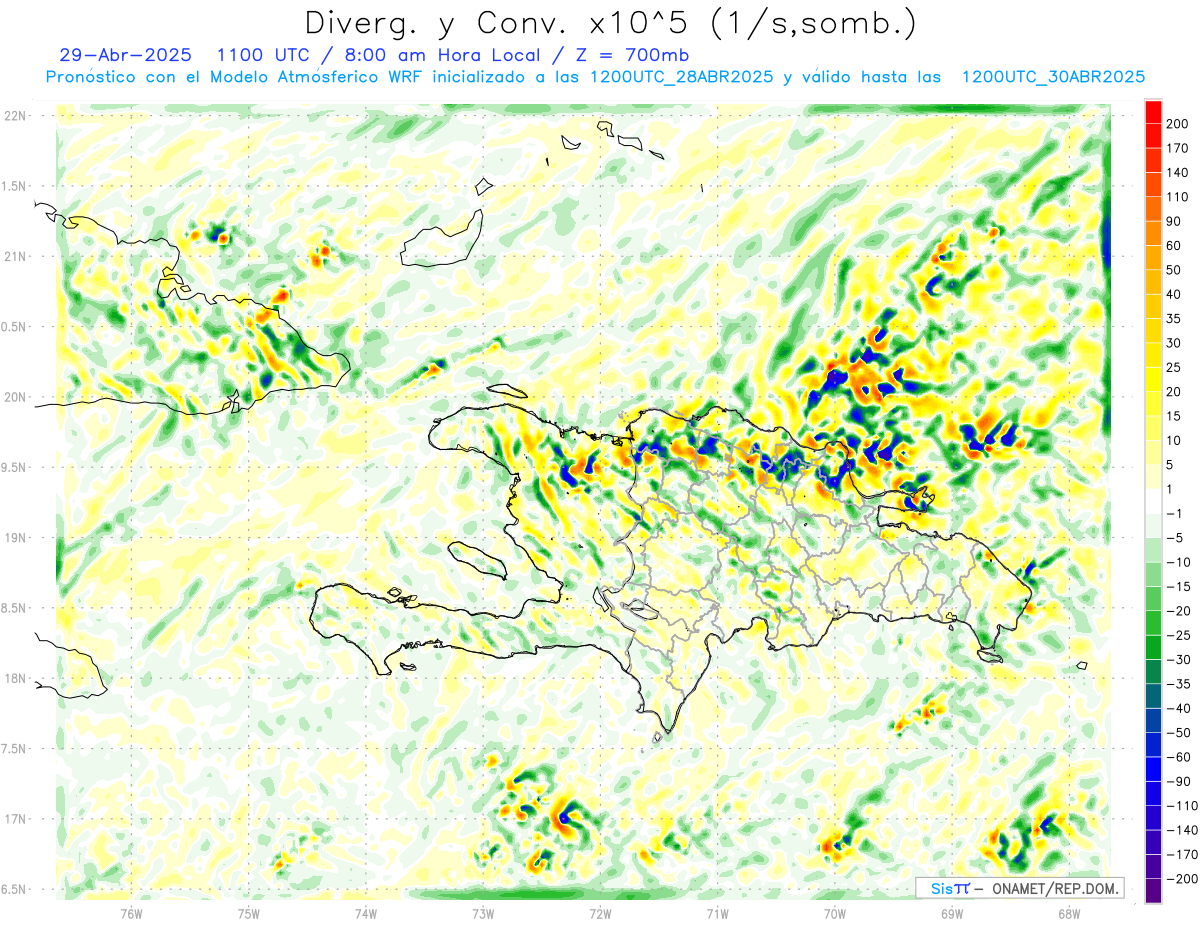The image size is (1200, 927).
Task: Click the top red swatch above 200
Action: point(1153,112)
